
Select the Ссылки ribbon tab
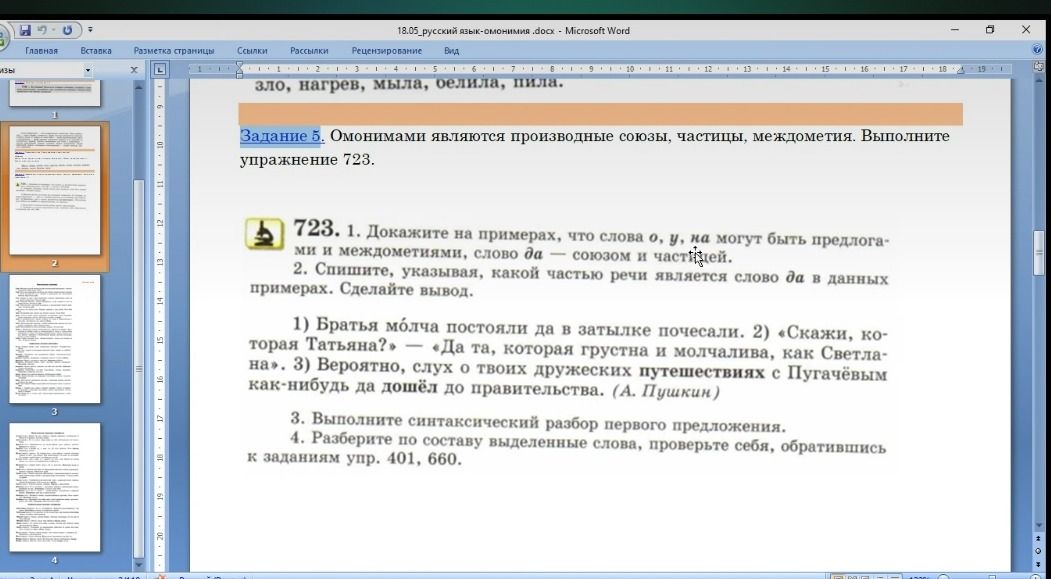[252, 50]
